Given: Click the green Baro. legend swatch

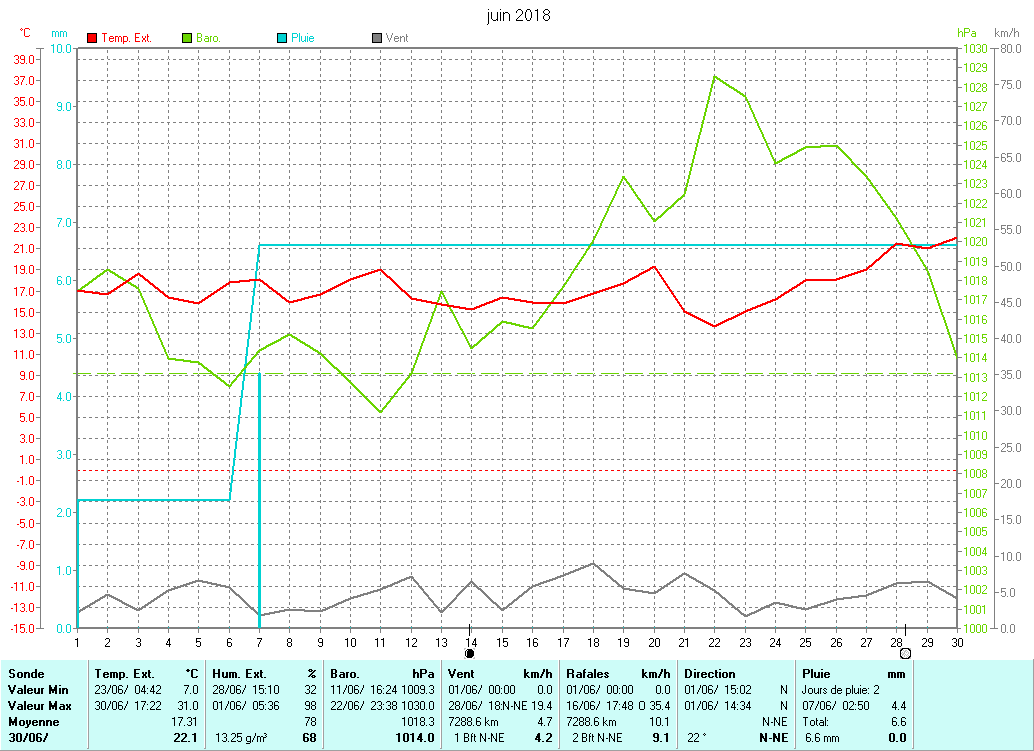Looking at the screenshot, I should 187,38.
